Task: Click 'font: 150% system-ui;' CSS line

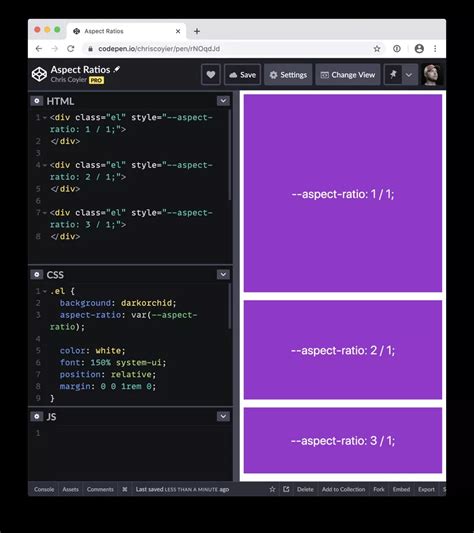Action: click(x=113, y=362)
